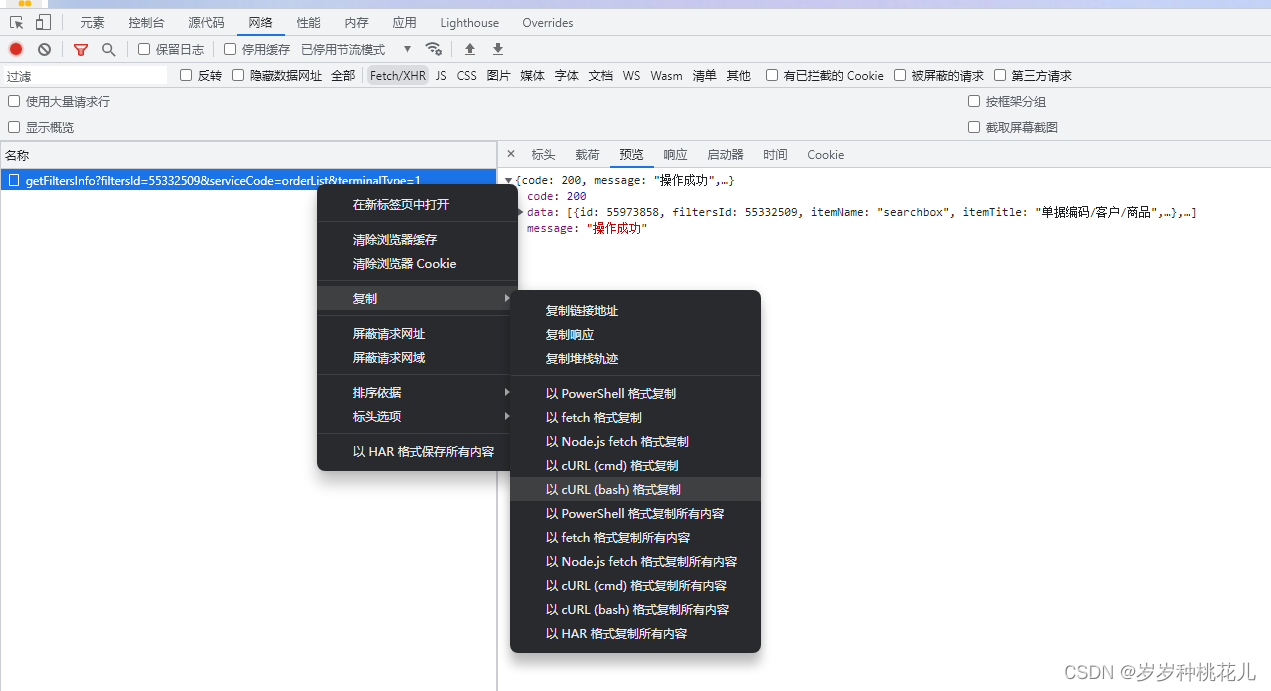Switch to the 控制台 panel tab
The height and width of the screenshot is (691, 1271).
pyautogui.click(x=146, y=22)
